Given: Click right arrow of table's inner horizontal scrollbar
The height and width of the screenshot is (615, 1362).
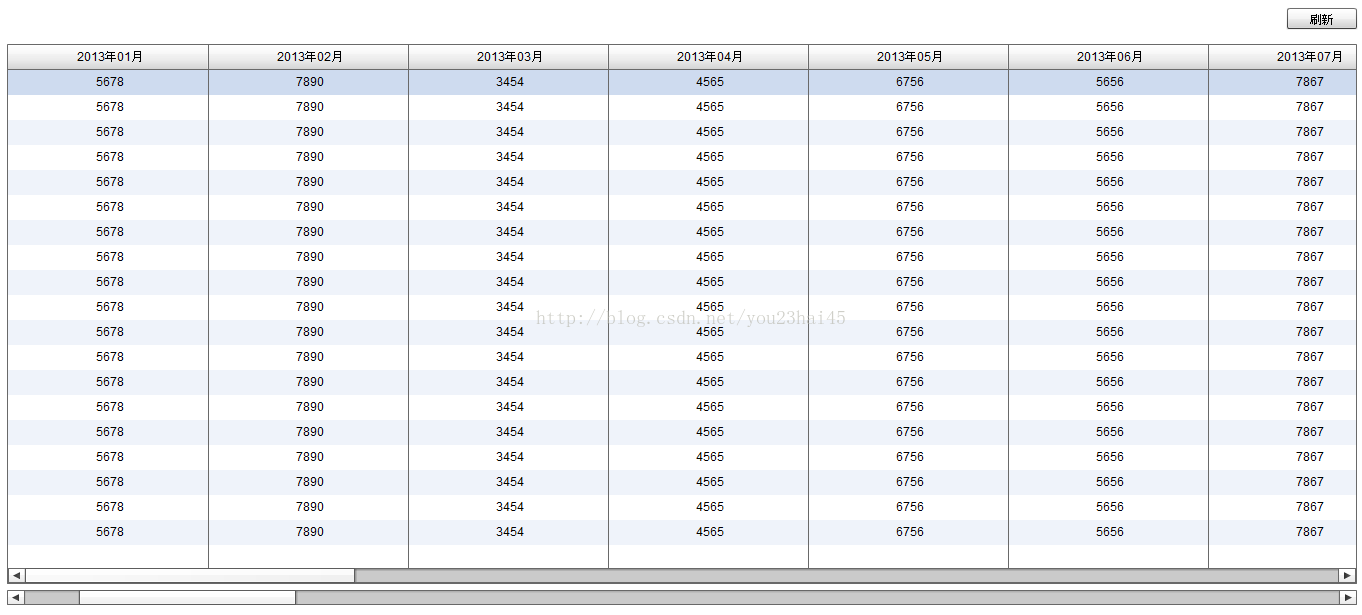Looking at the screenshot, I should point(1347,576).
